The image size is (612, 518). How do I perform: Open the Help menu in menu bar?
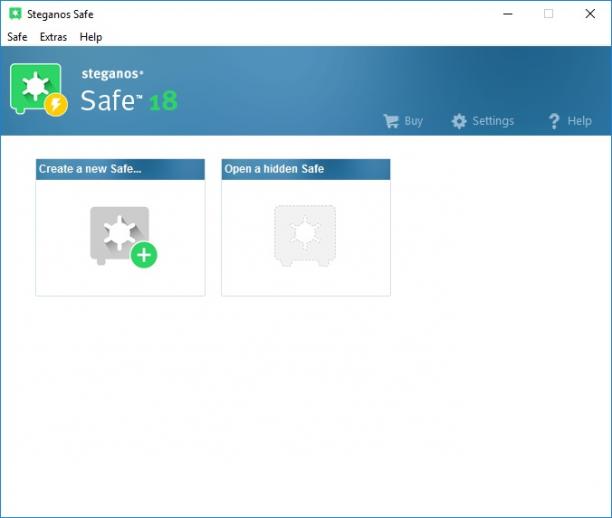coord(91,37)
